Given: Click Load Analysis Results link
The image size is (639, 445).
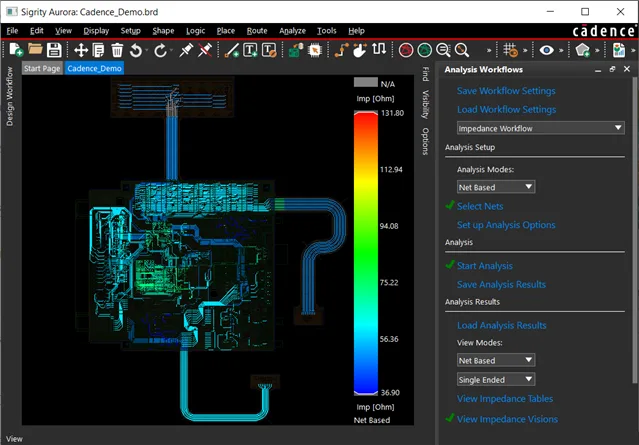Looking at the screenshot, I should point(501,325).
